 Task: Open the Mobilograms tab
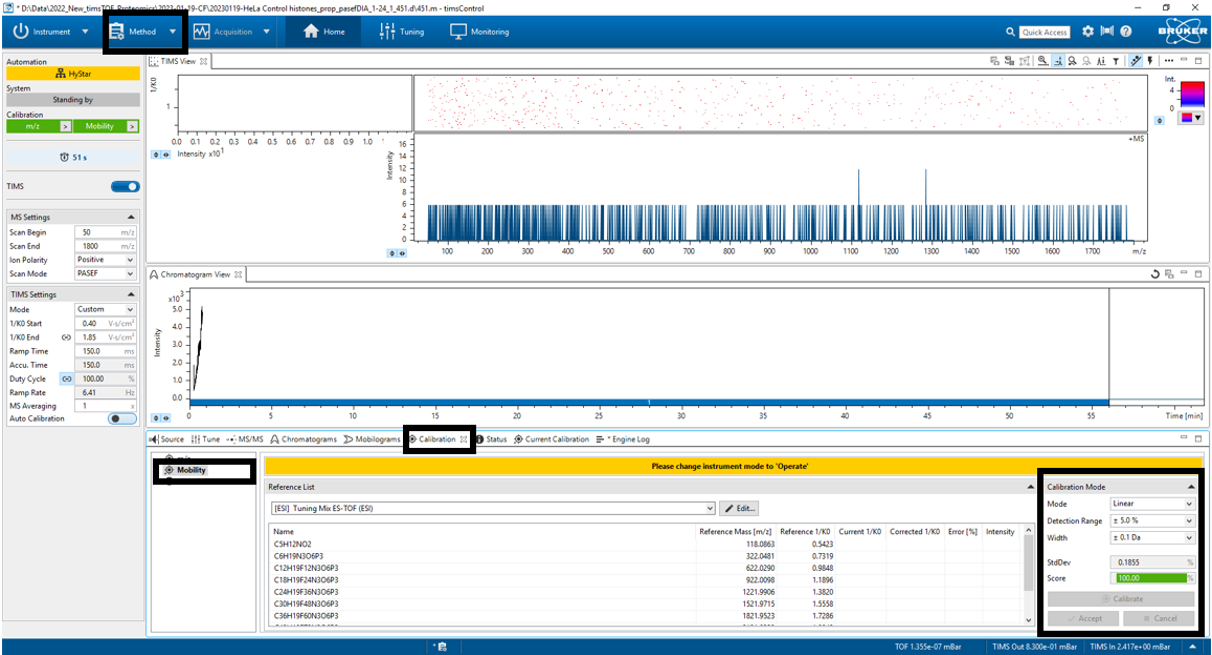[372, 439]
